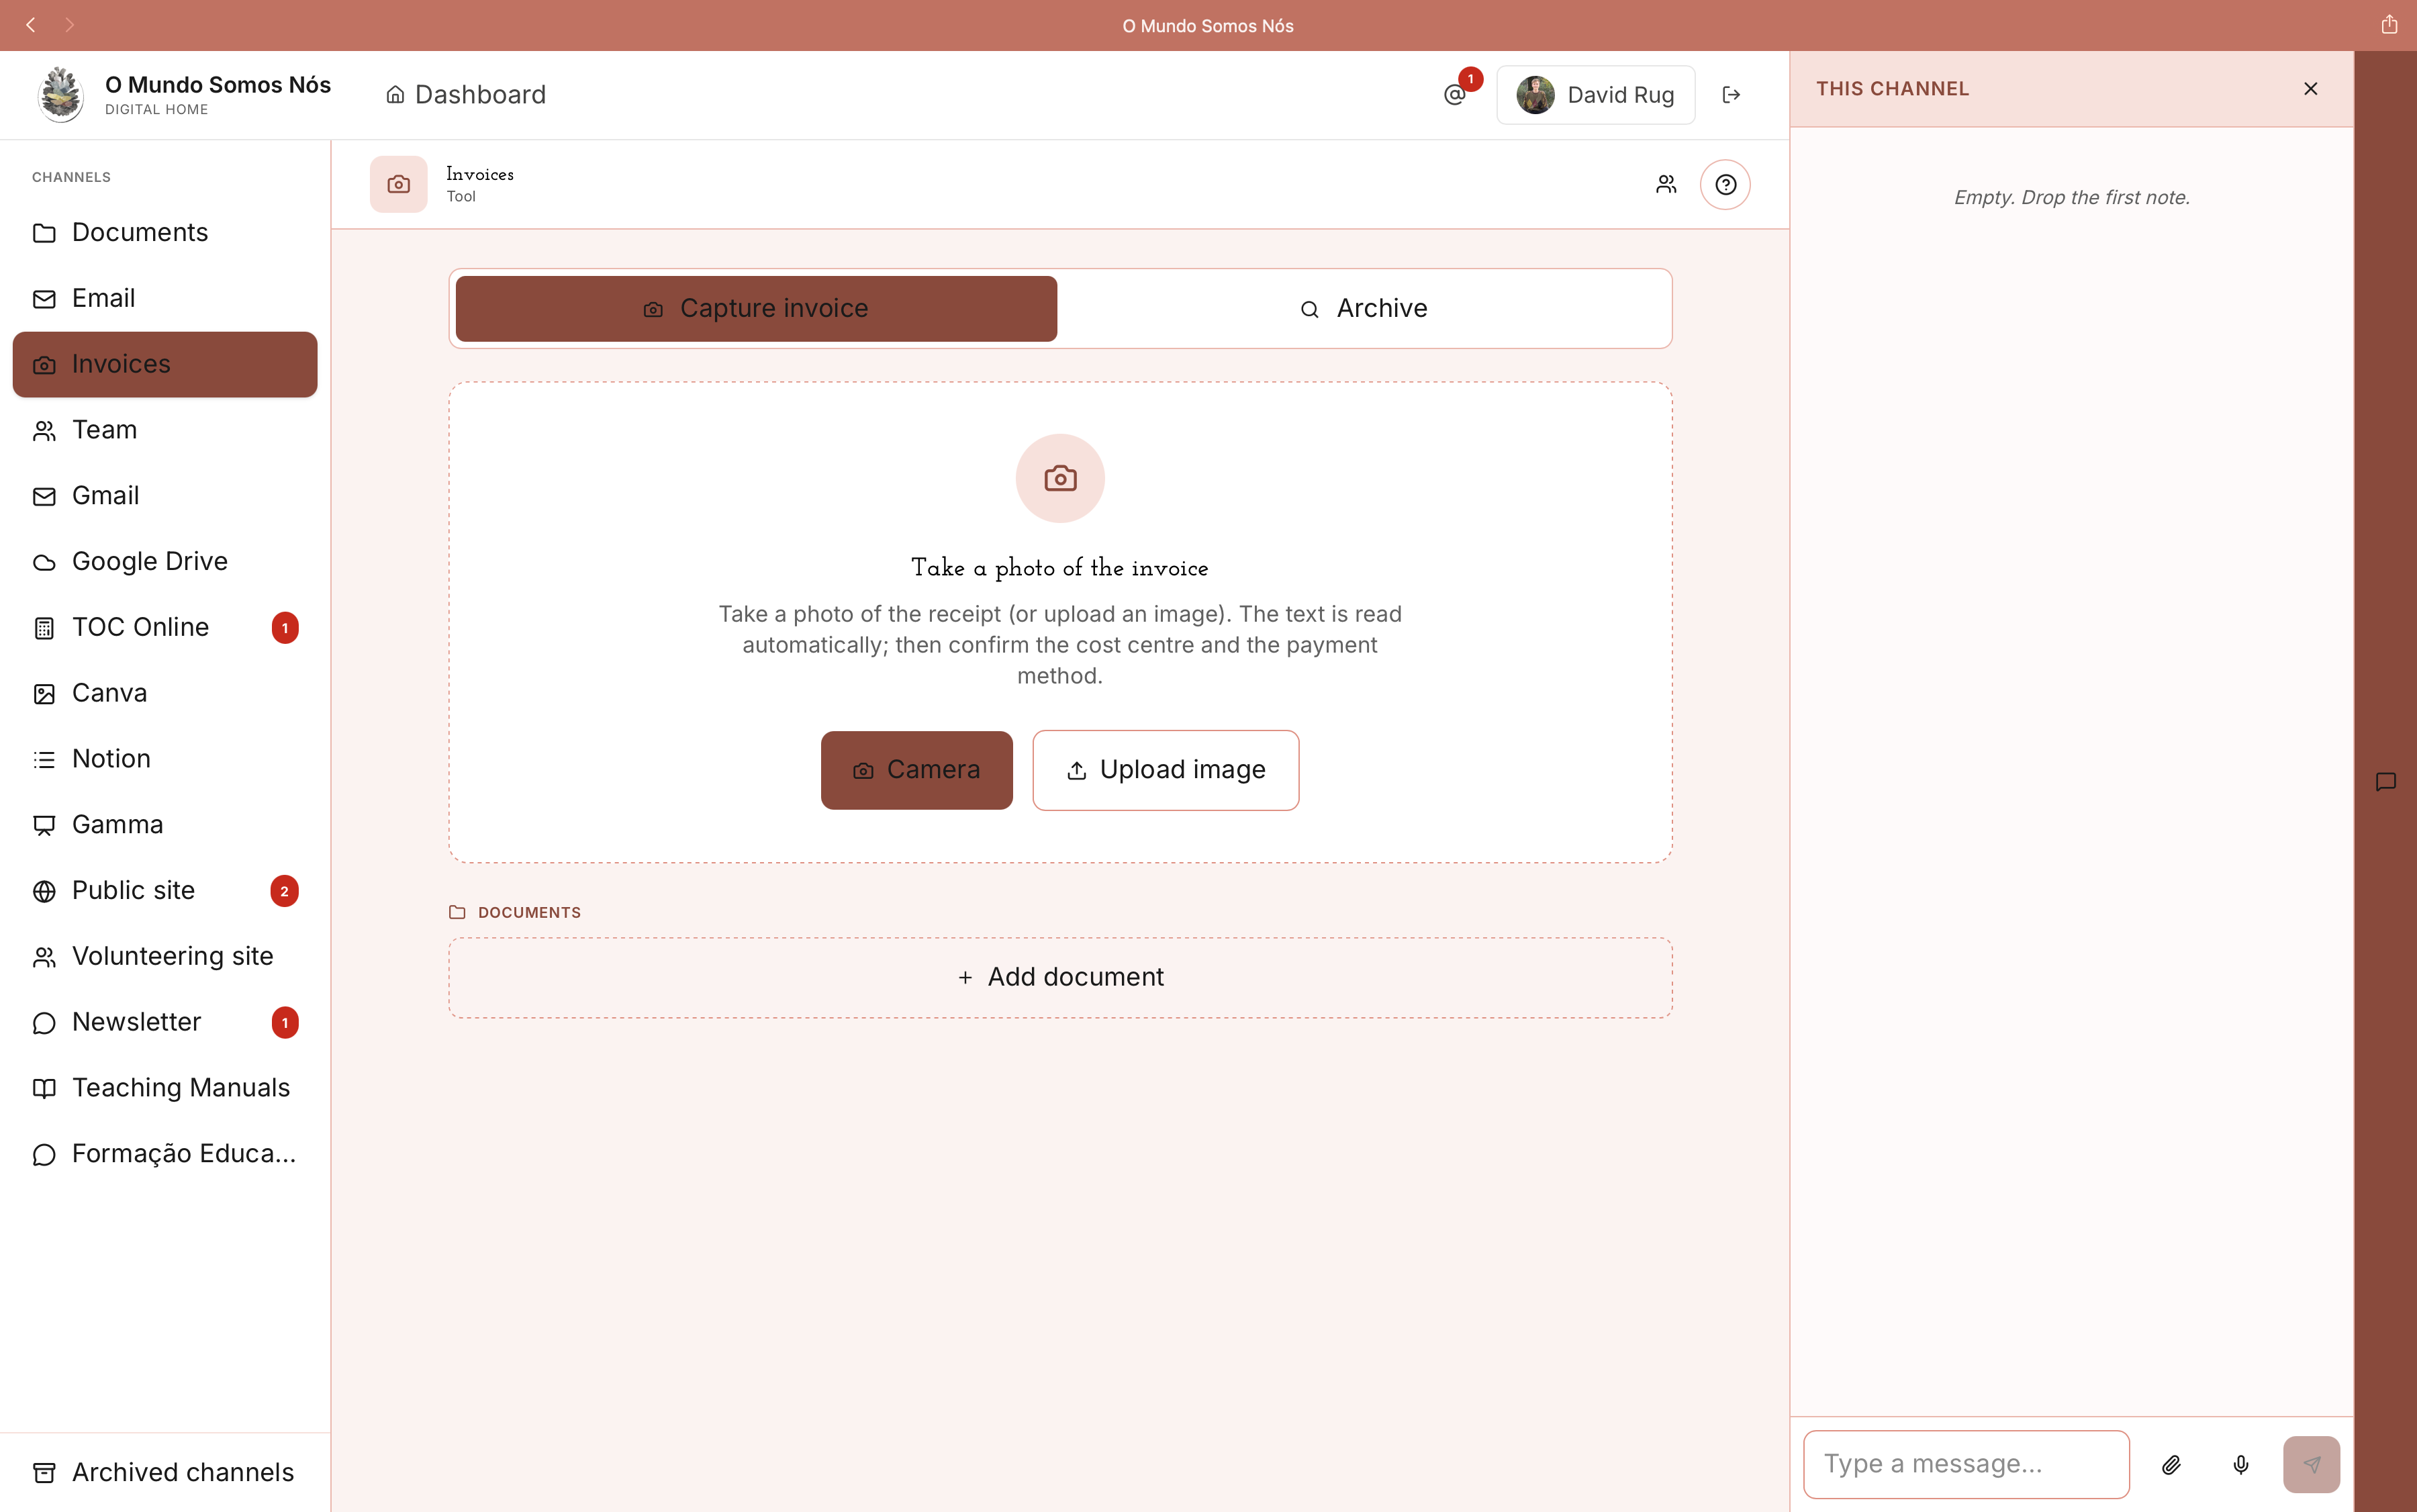Open the Volunteering site channel
Screen dimensions: 2417x1512
click(165, 957)
